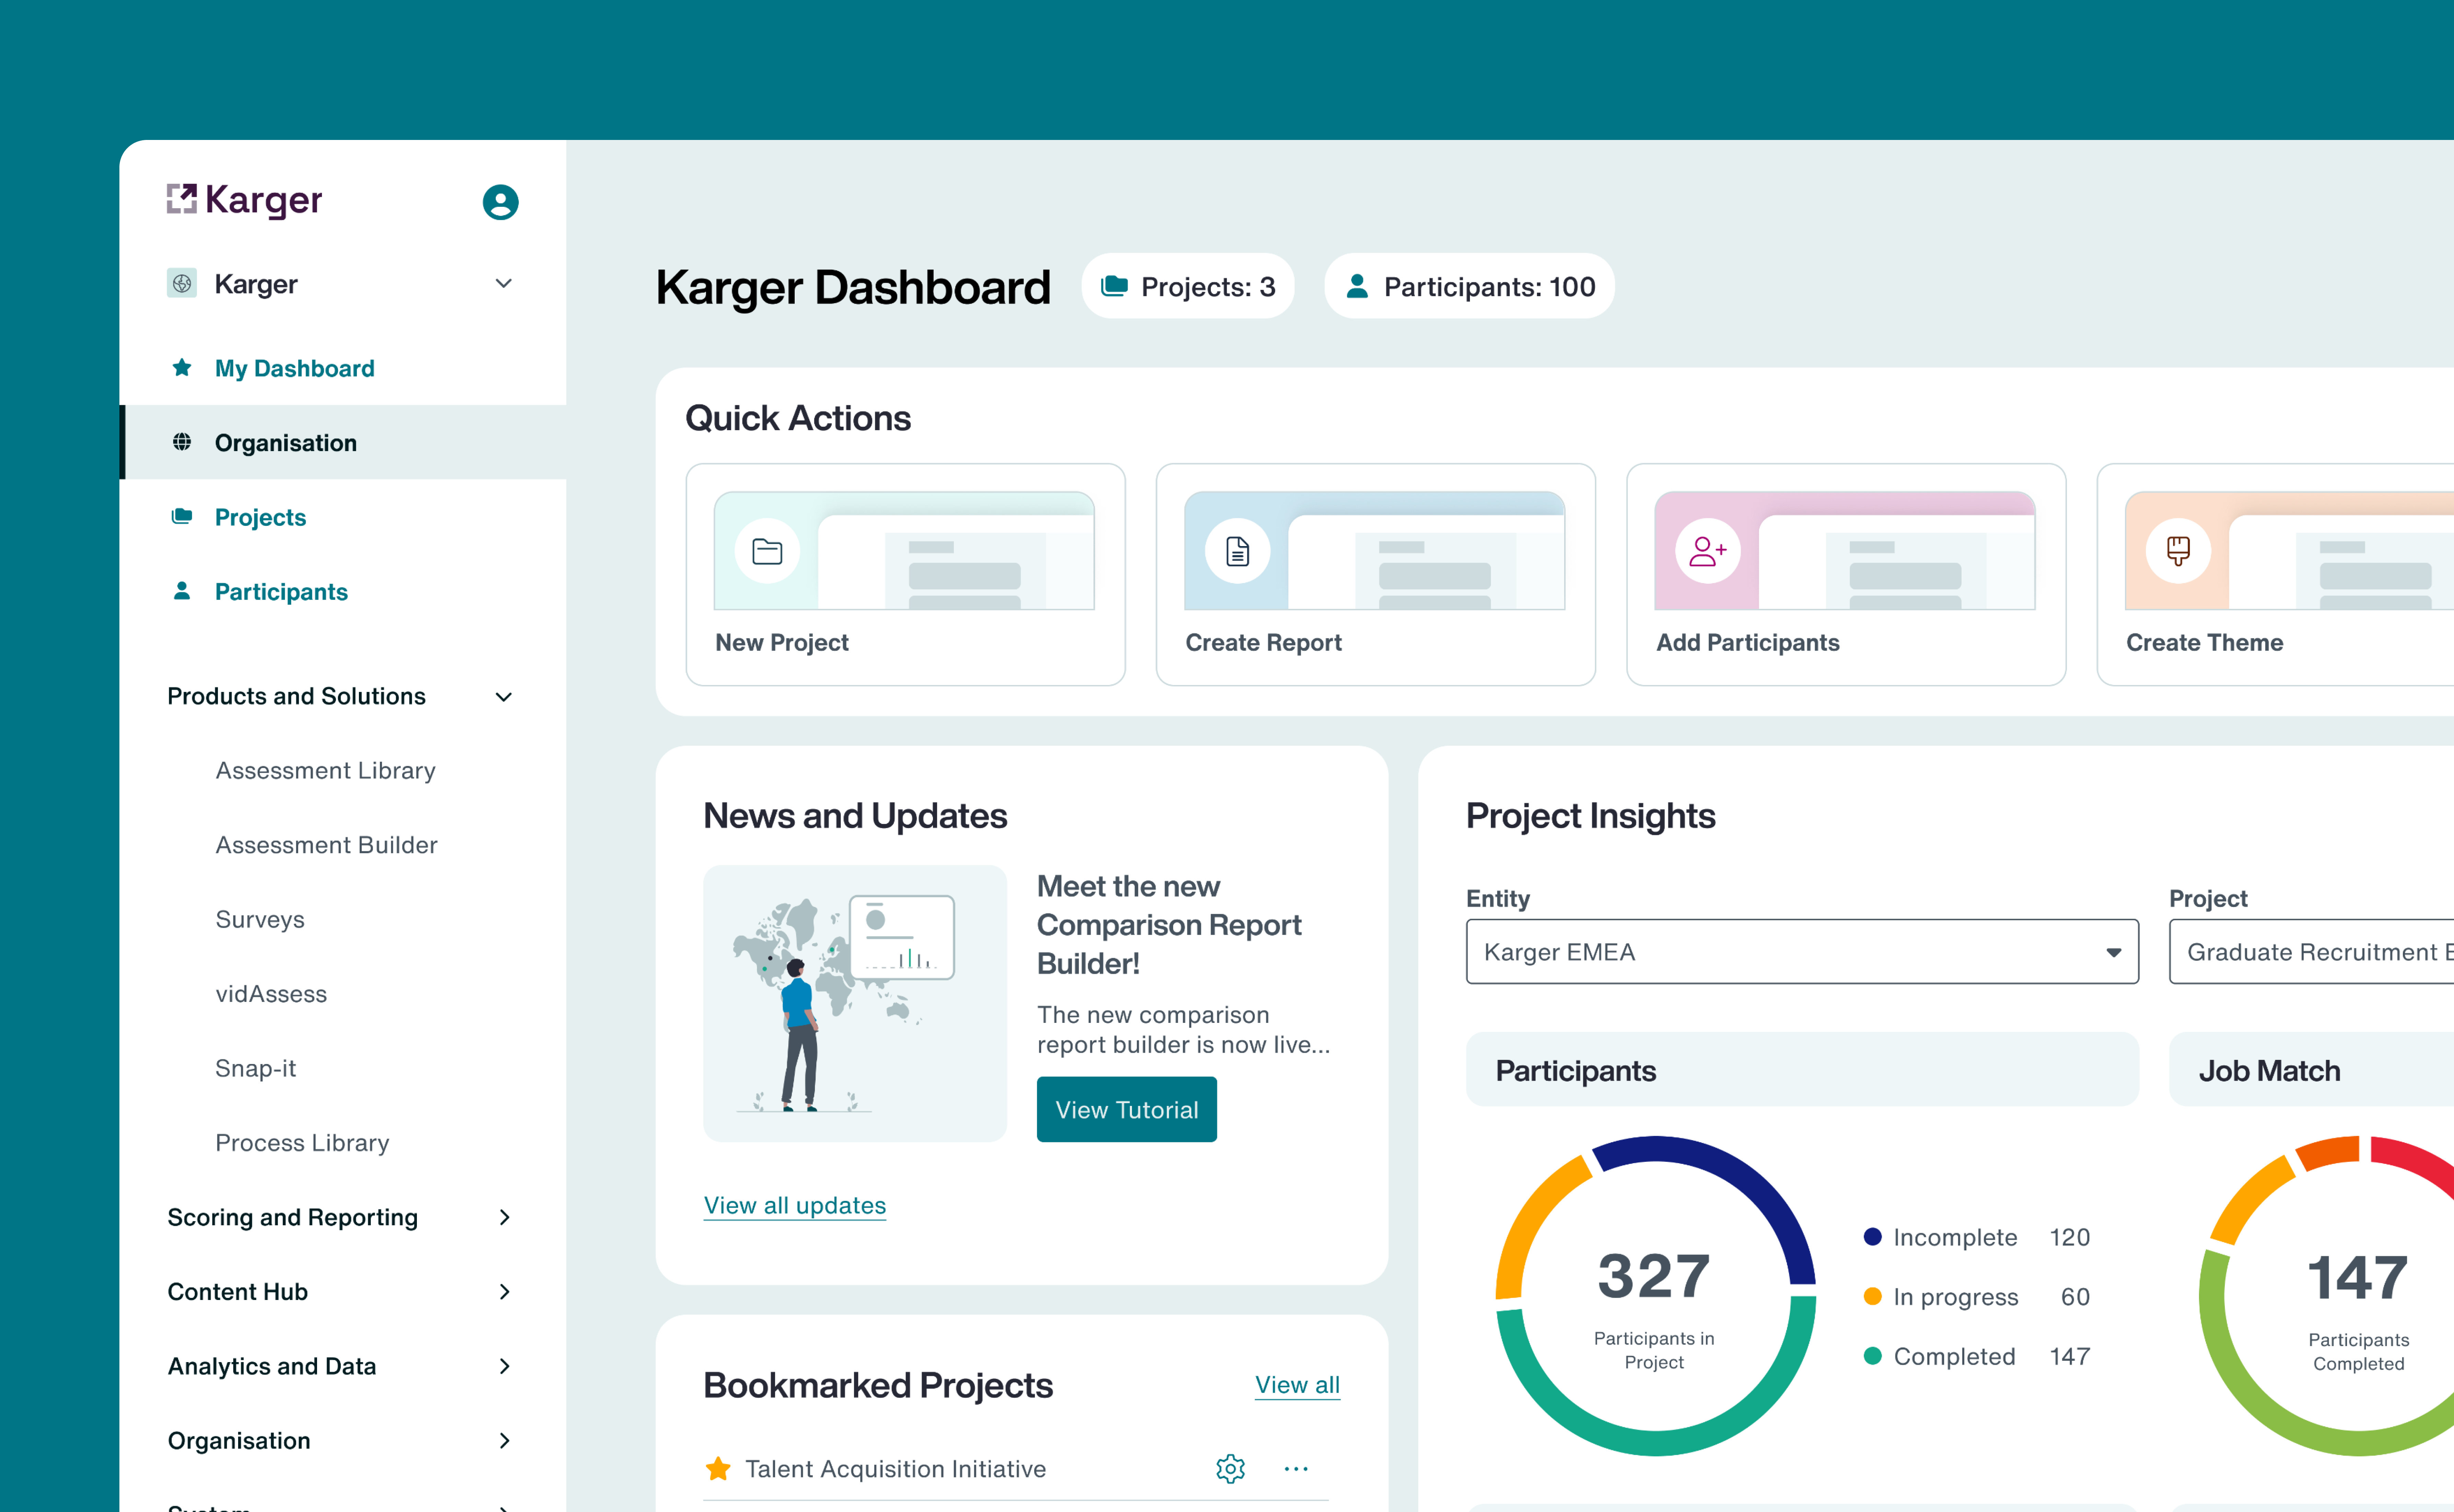2454x1512 pixels.
Task: Click the Meet the new Comparison Report Builder headline
Action: pyautogui.click(x=1169, y=925)
